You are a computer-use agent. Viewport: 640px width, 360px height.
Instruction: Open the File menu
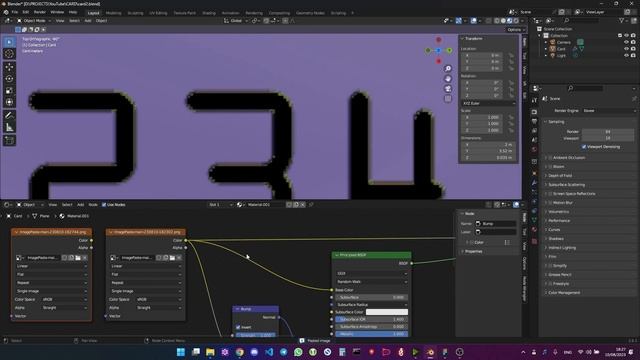click(14, 12)
